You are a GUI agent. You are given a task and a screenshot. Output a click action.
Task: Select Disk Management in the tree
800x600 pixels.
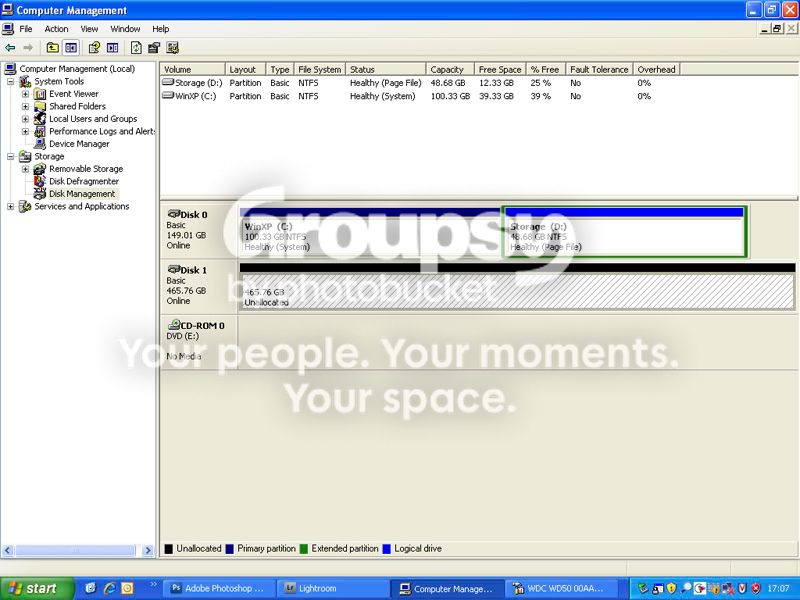pos(82,194)
